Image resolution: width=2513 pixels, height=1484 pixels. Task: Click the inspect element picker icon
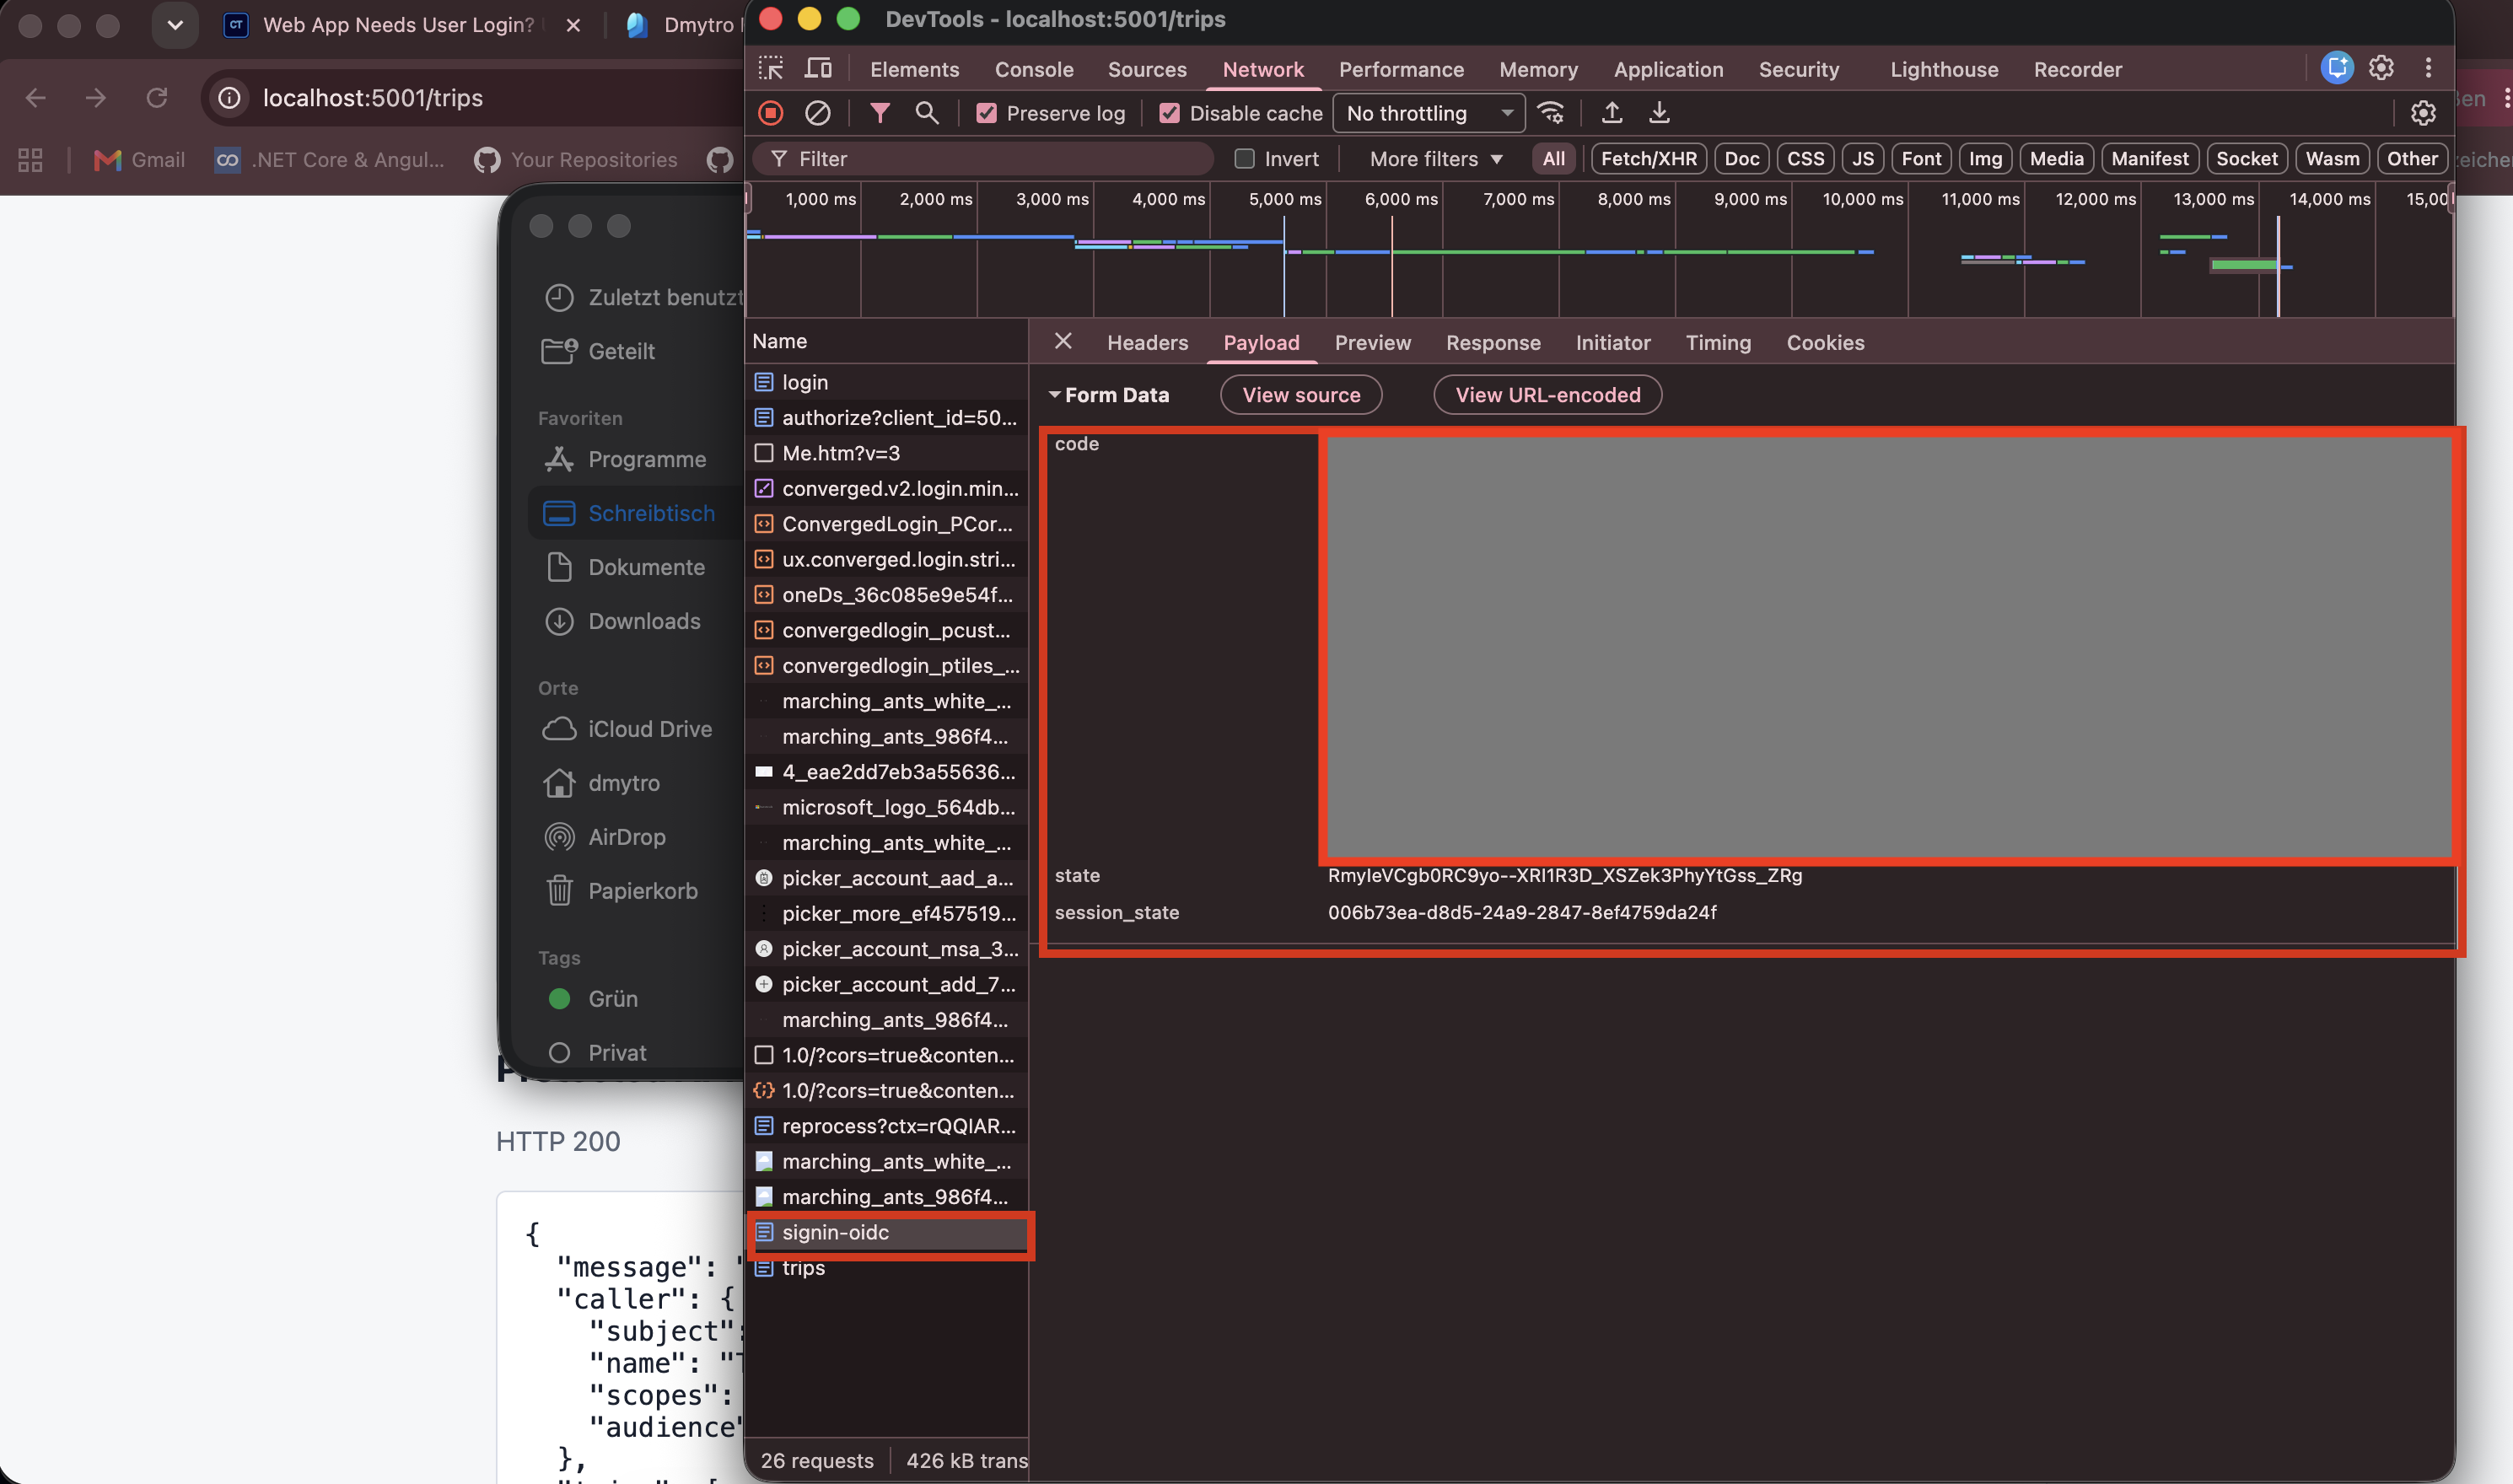tap(770, 68)
